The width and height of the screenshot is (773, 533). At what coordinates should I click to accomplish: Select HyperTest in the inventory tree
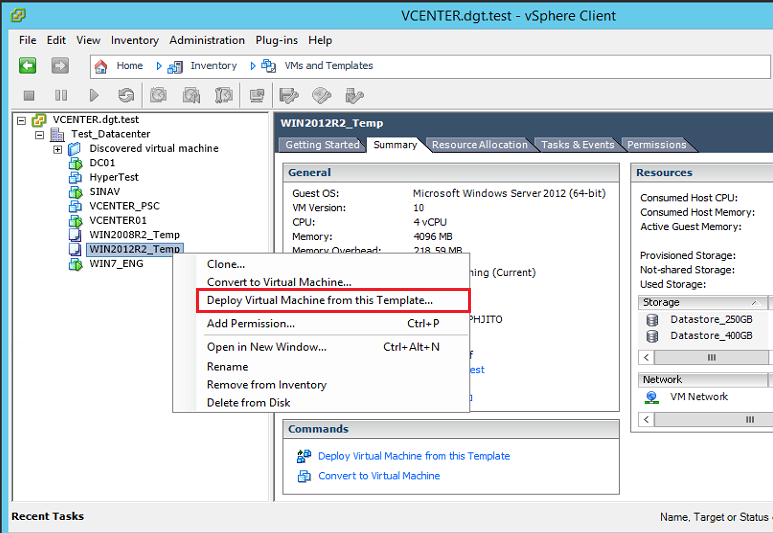[x=114, y=177]
